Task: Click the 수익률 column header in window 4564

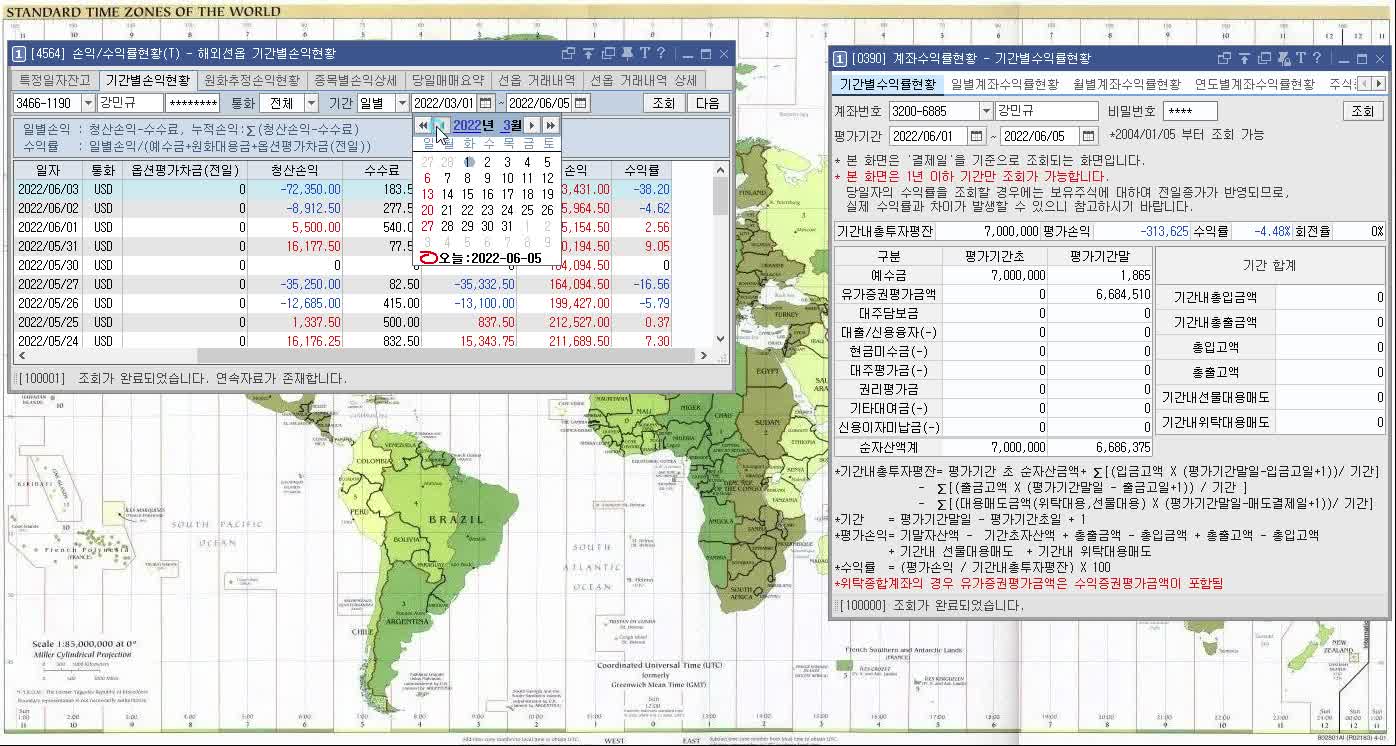Action: (x=641, y=170)
